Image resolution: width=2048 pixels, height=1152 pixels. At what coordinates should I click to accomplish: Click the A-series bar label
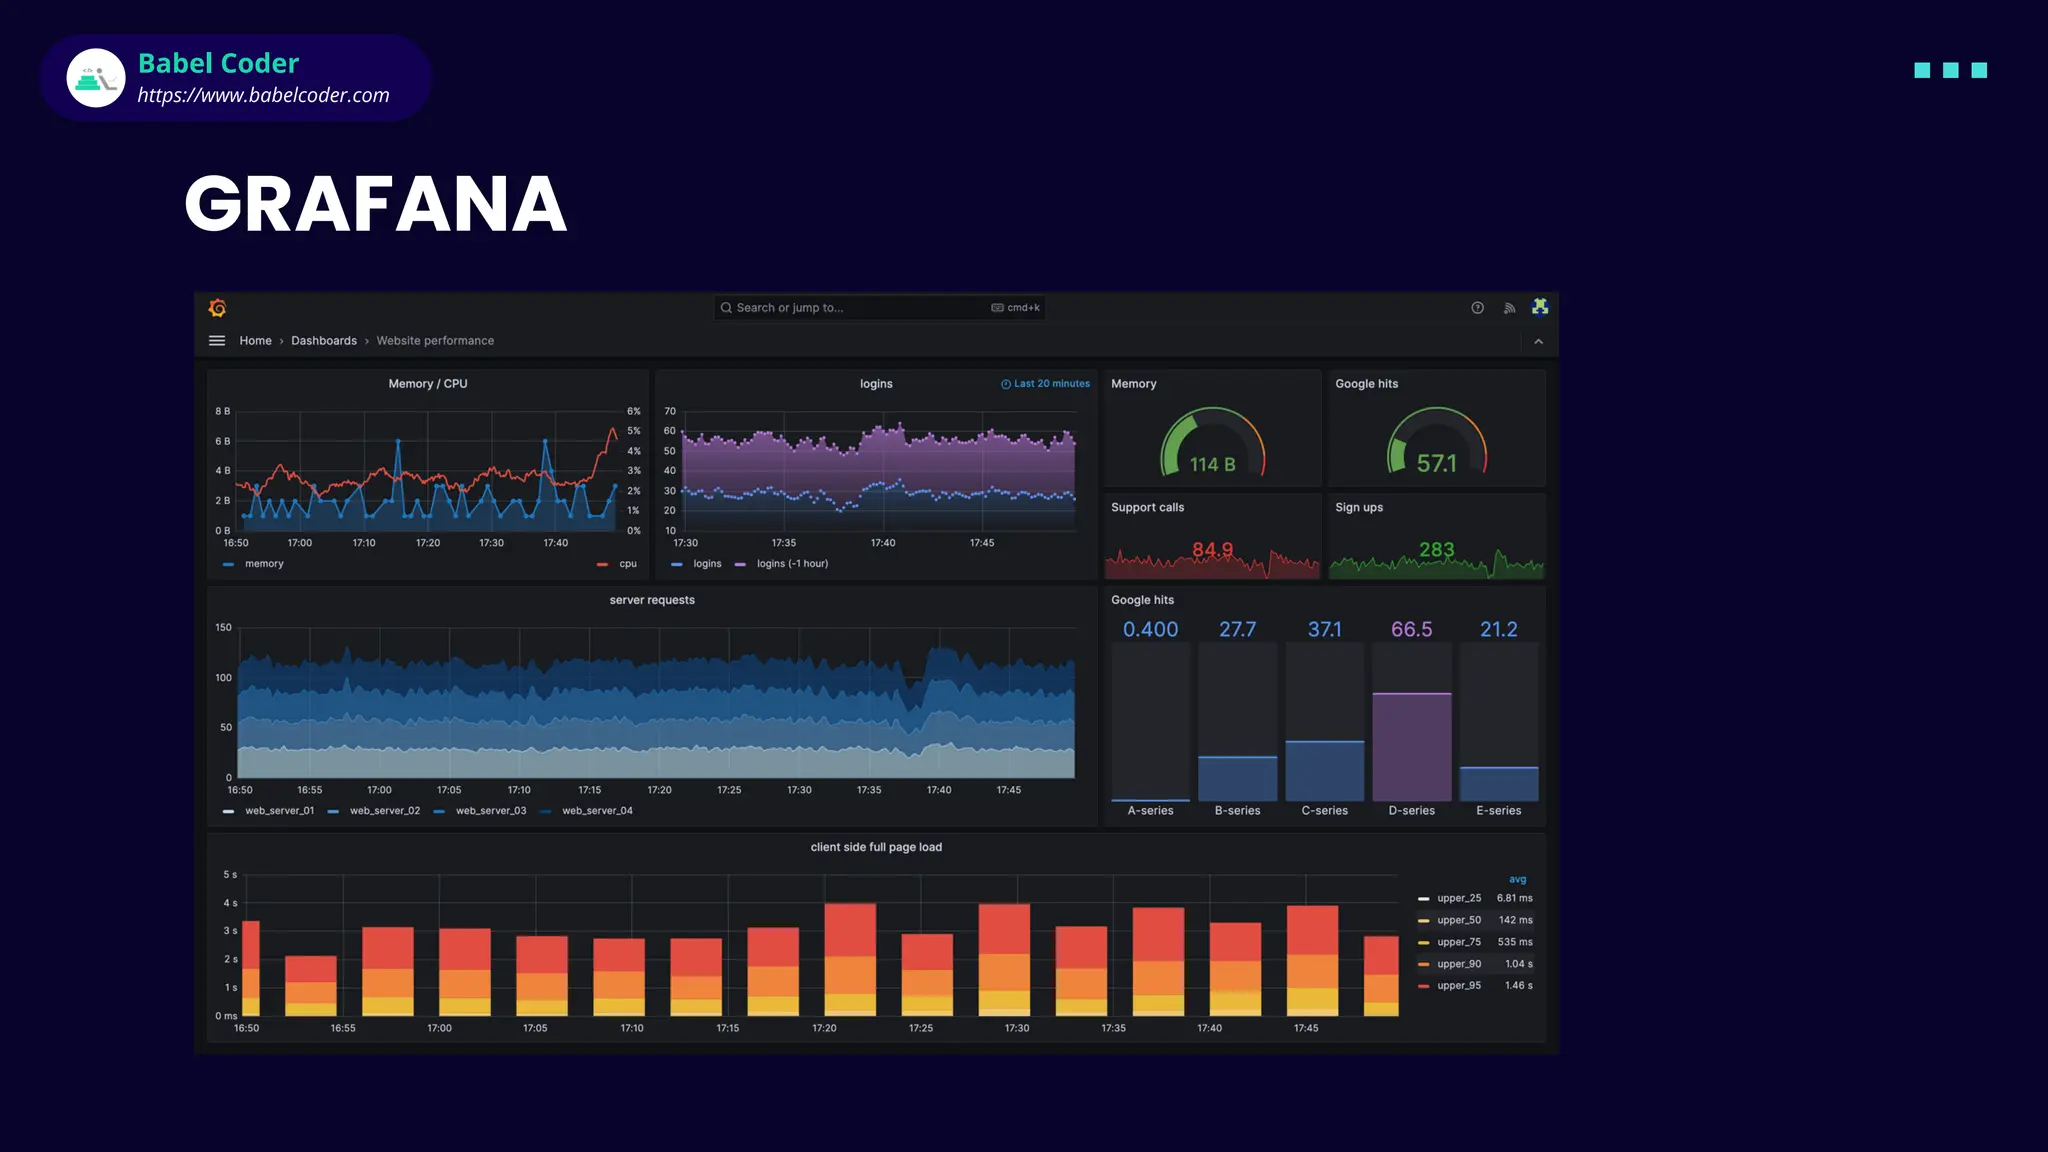click(1150, 811)
